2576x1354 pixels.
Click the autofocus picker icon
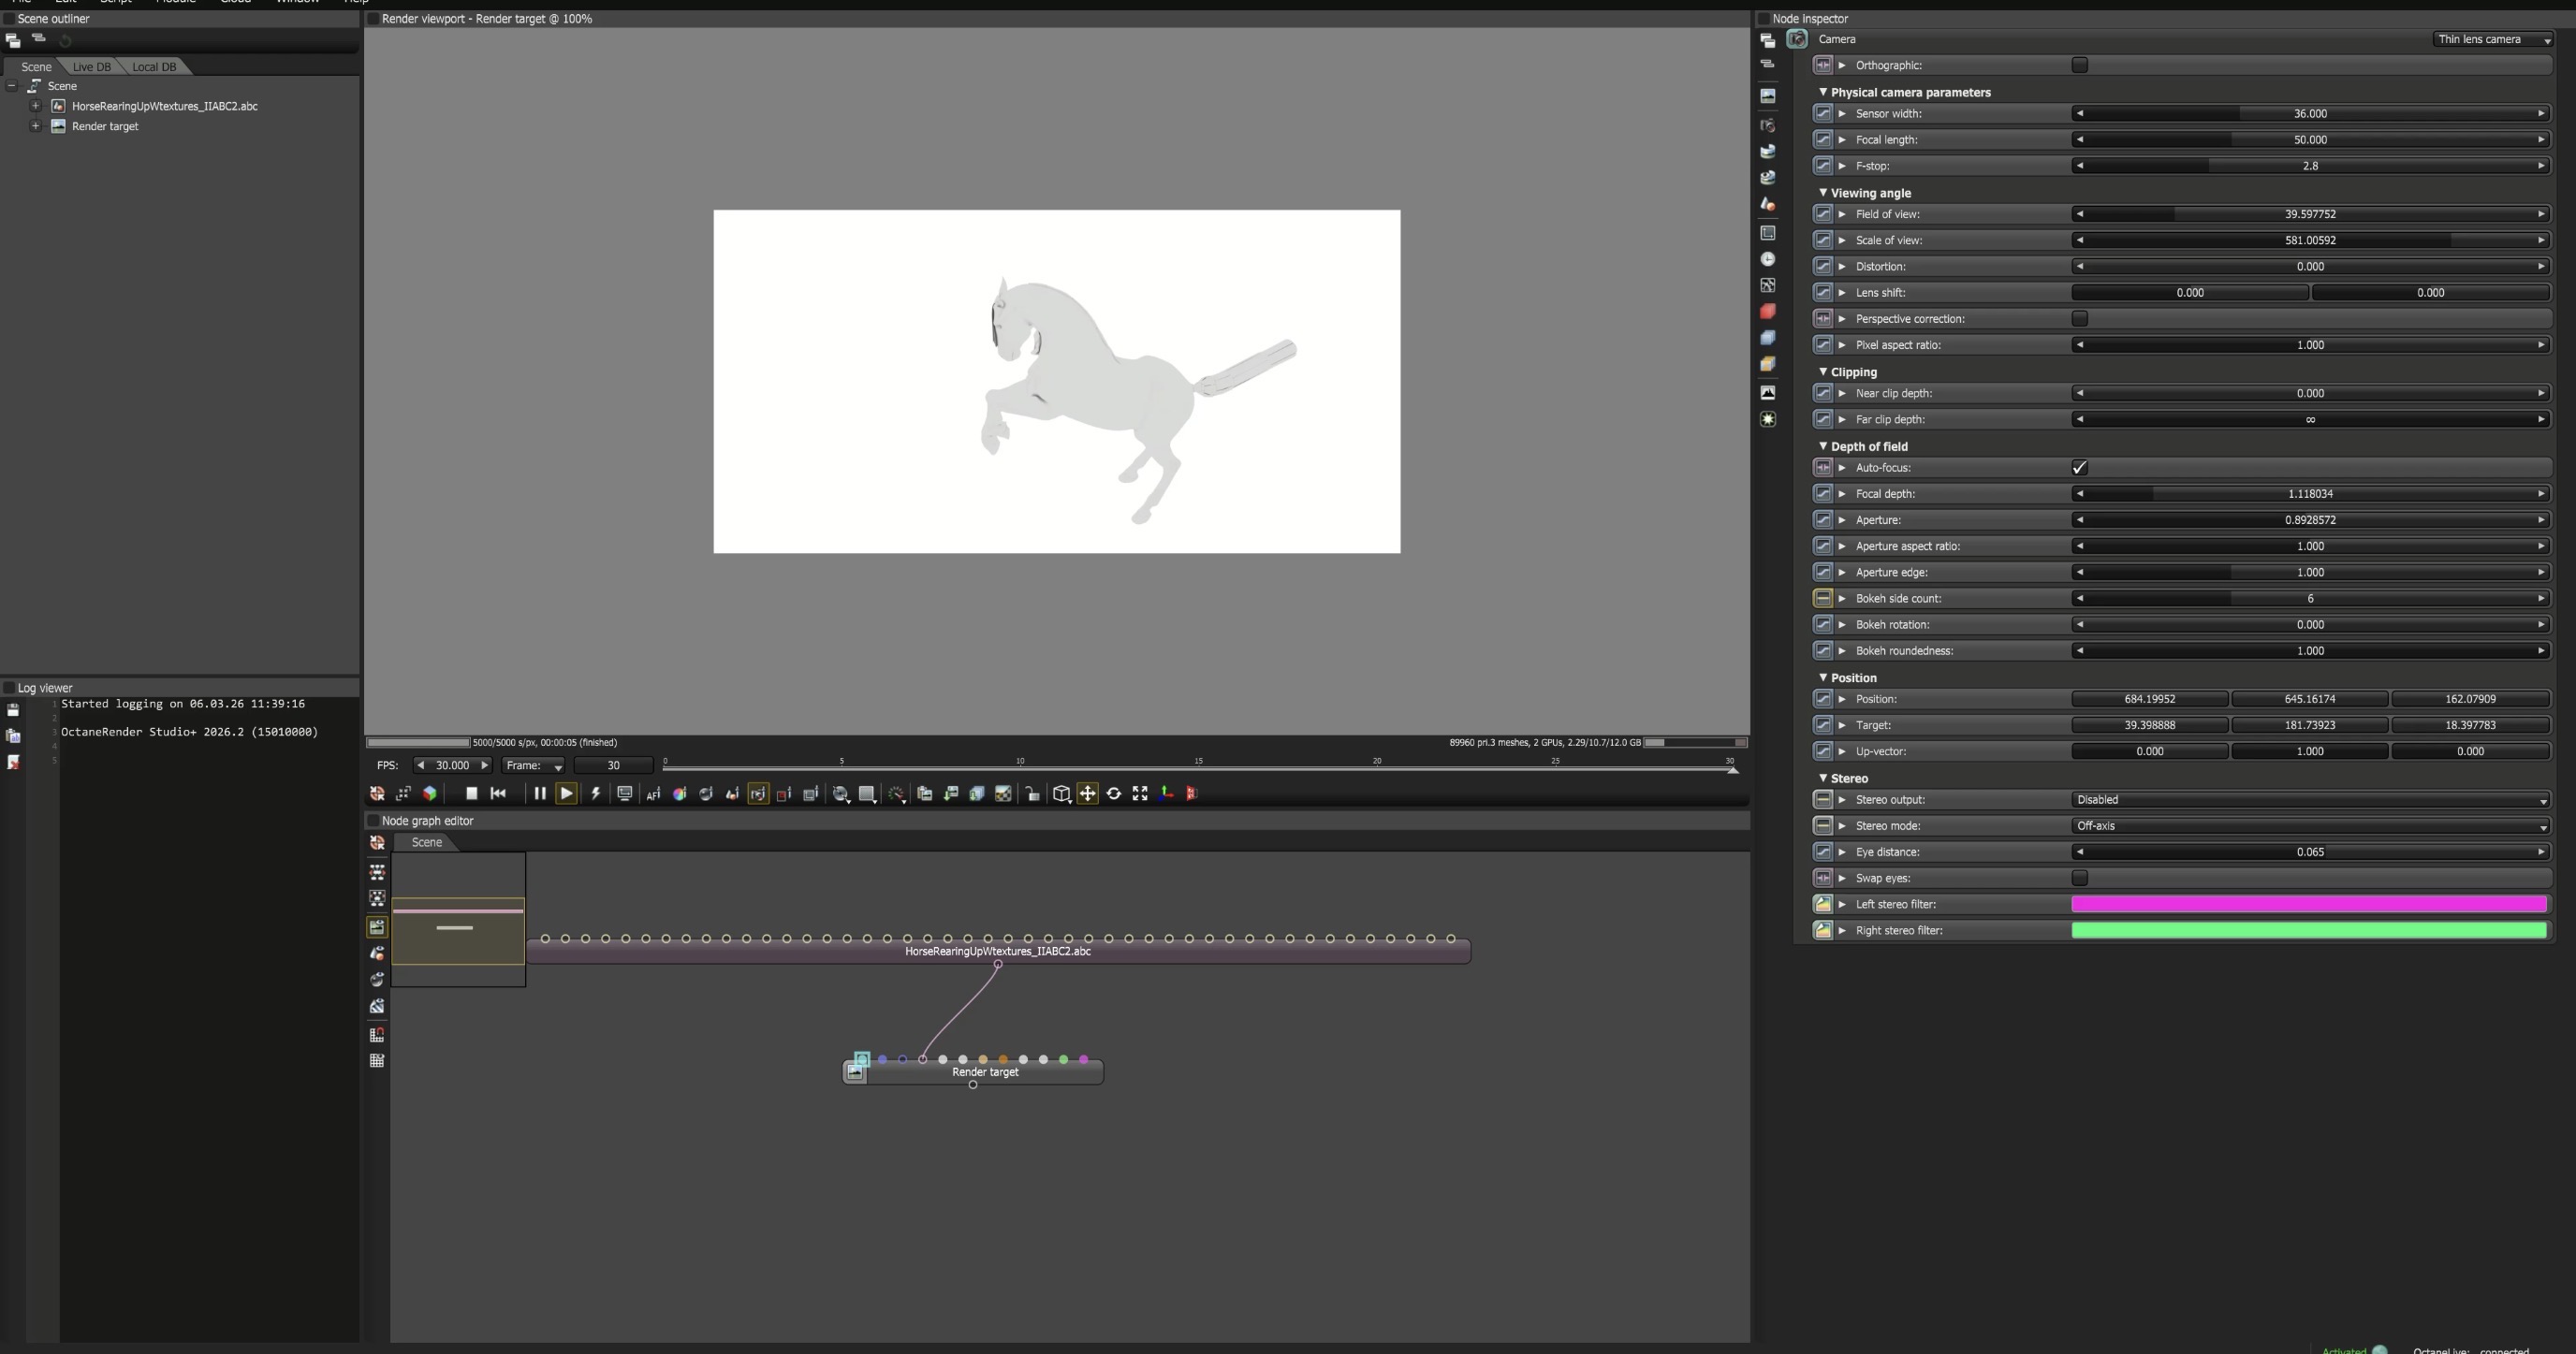point(654,794)
